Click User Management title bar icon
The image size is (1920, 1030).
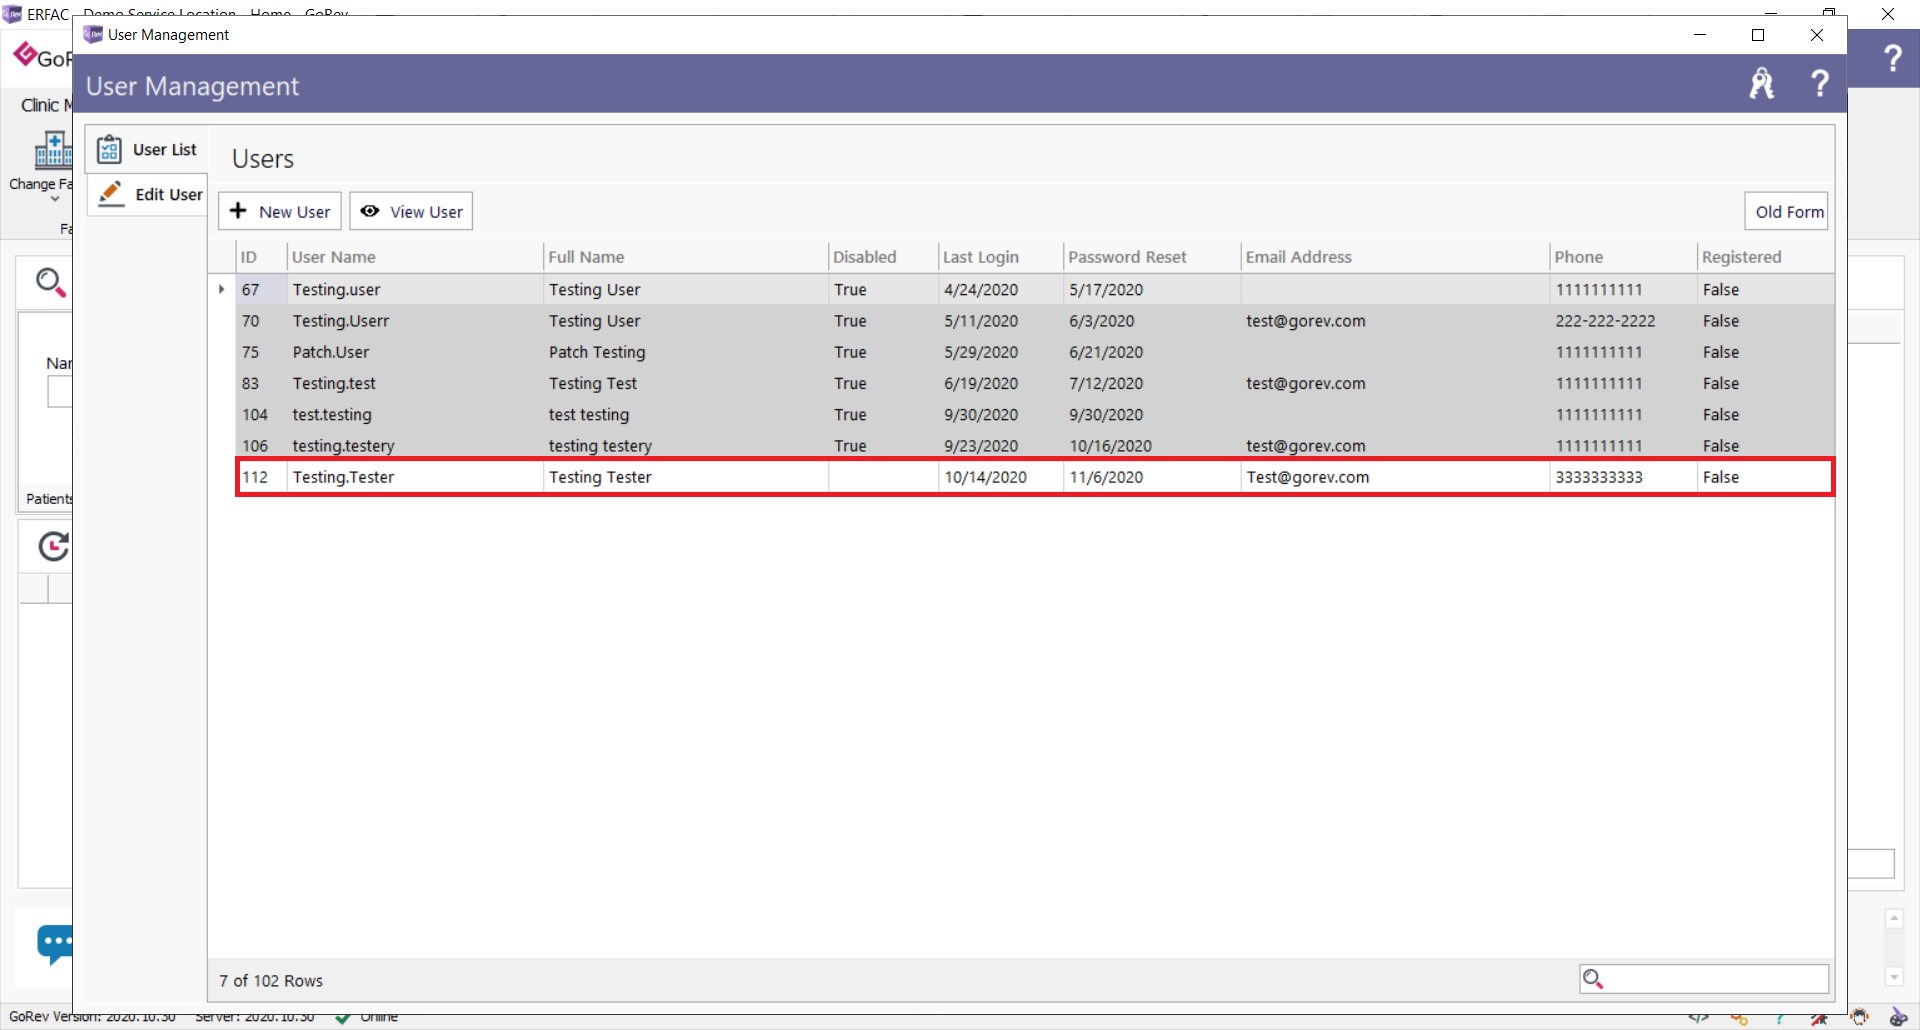pyautogui.click(x=93, y=34)
